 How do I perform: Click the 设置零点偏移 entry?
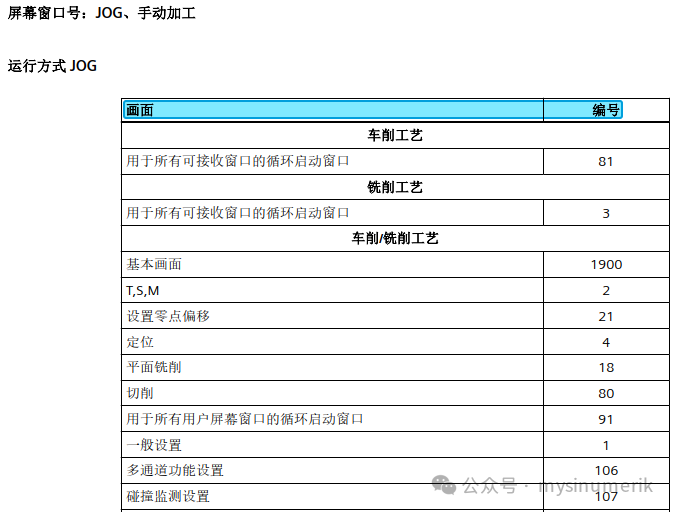coord(168,316)
